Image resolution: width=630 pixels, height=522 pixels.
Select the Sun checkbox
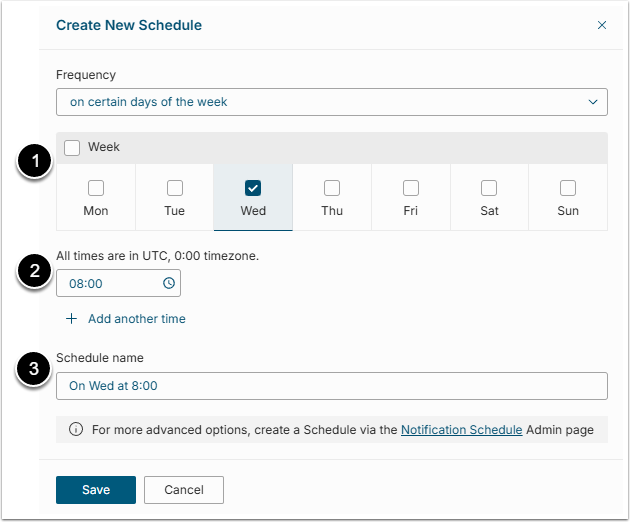(568, 187)
